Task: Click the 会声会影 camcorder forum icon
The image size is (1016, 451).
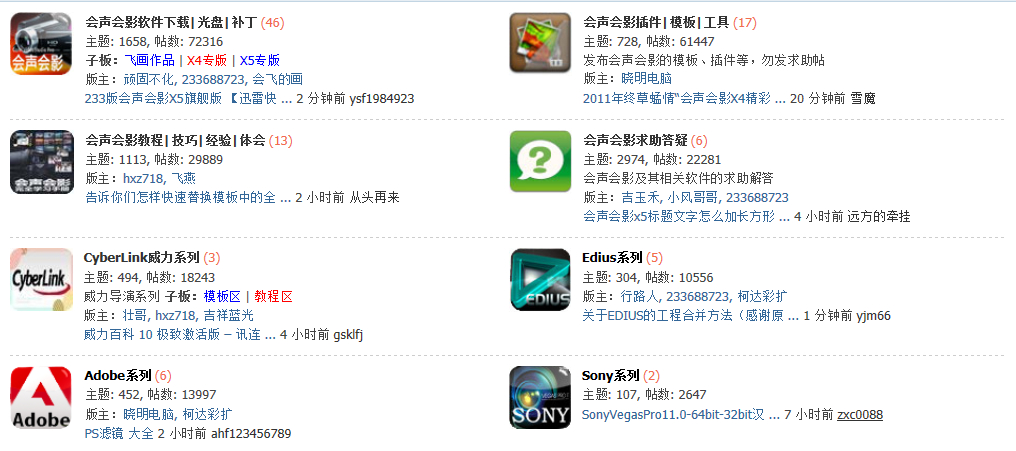Action: [41, 43]
